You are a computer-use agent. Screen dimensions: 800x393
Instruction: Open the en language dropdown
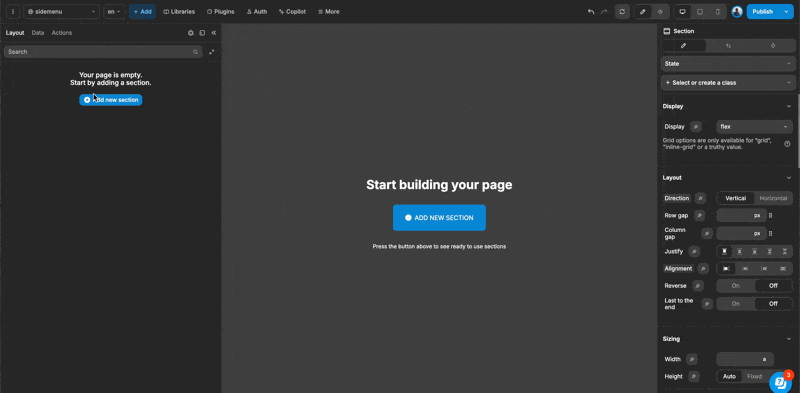[x=114, y=11]
